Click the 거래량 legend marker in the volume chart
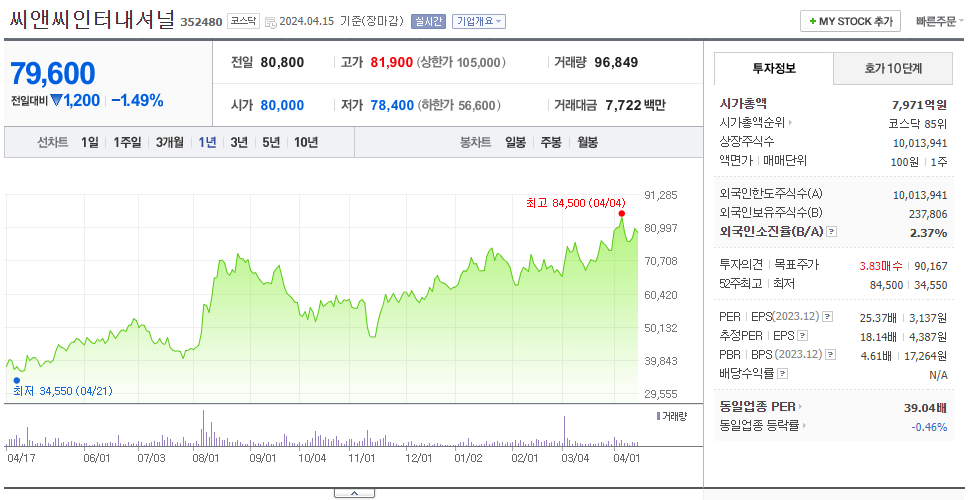The image size is (968, 500). 658,416
